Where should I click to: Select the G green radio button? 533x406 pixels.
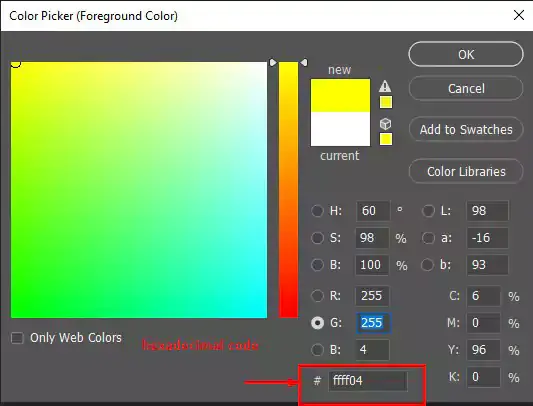317,323
